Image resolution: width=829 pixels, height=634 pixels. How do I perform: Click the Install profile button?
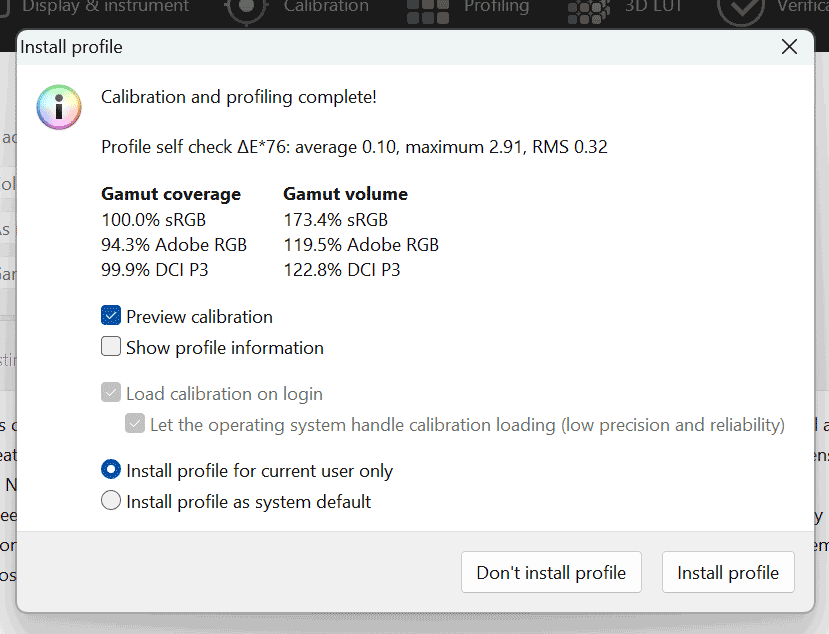pos(727,572)
